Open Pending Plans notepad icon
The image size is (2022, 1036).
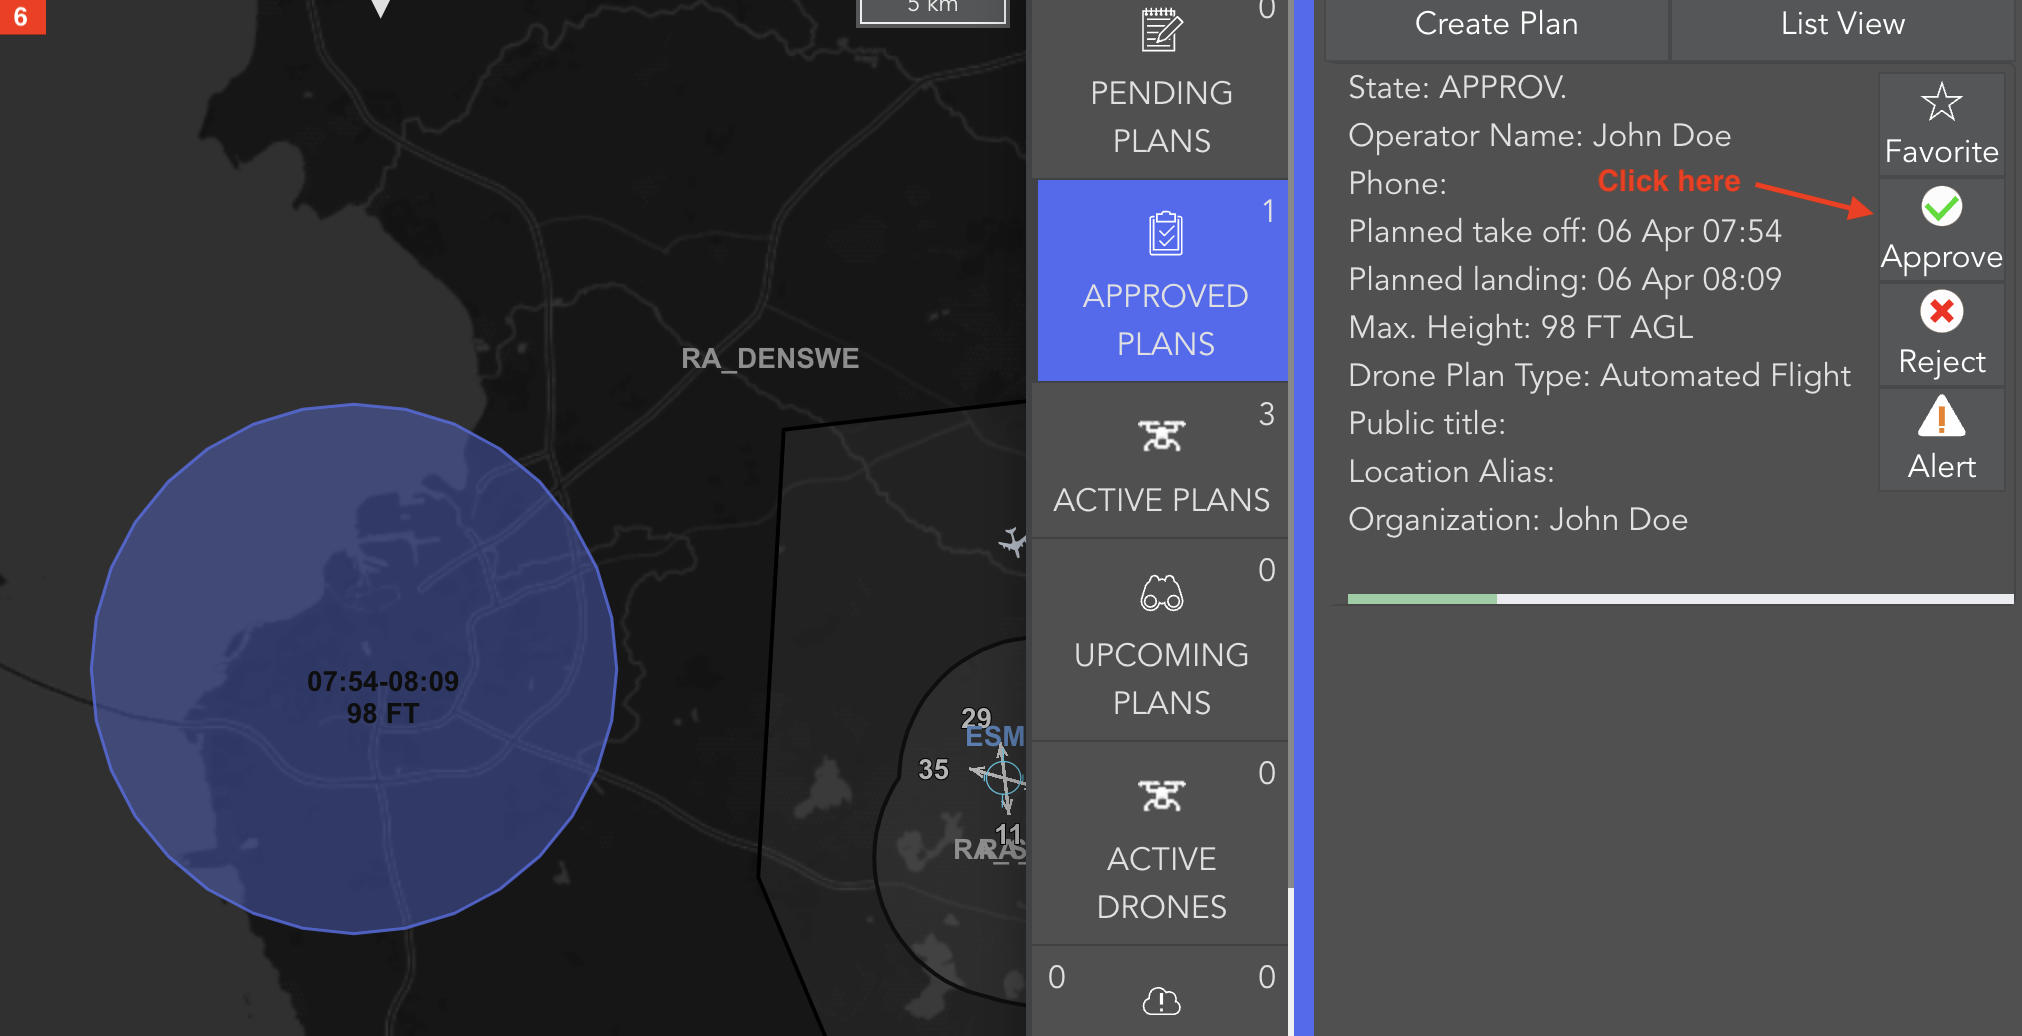coord(1161,30)
